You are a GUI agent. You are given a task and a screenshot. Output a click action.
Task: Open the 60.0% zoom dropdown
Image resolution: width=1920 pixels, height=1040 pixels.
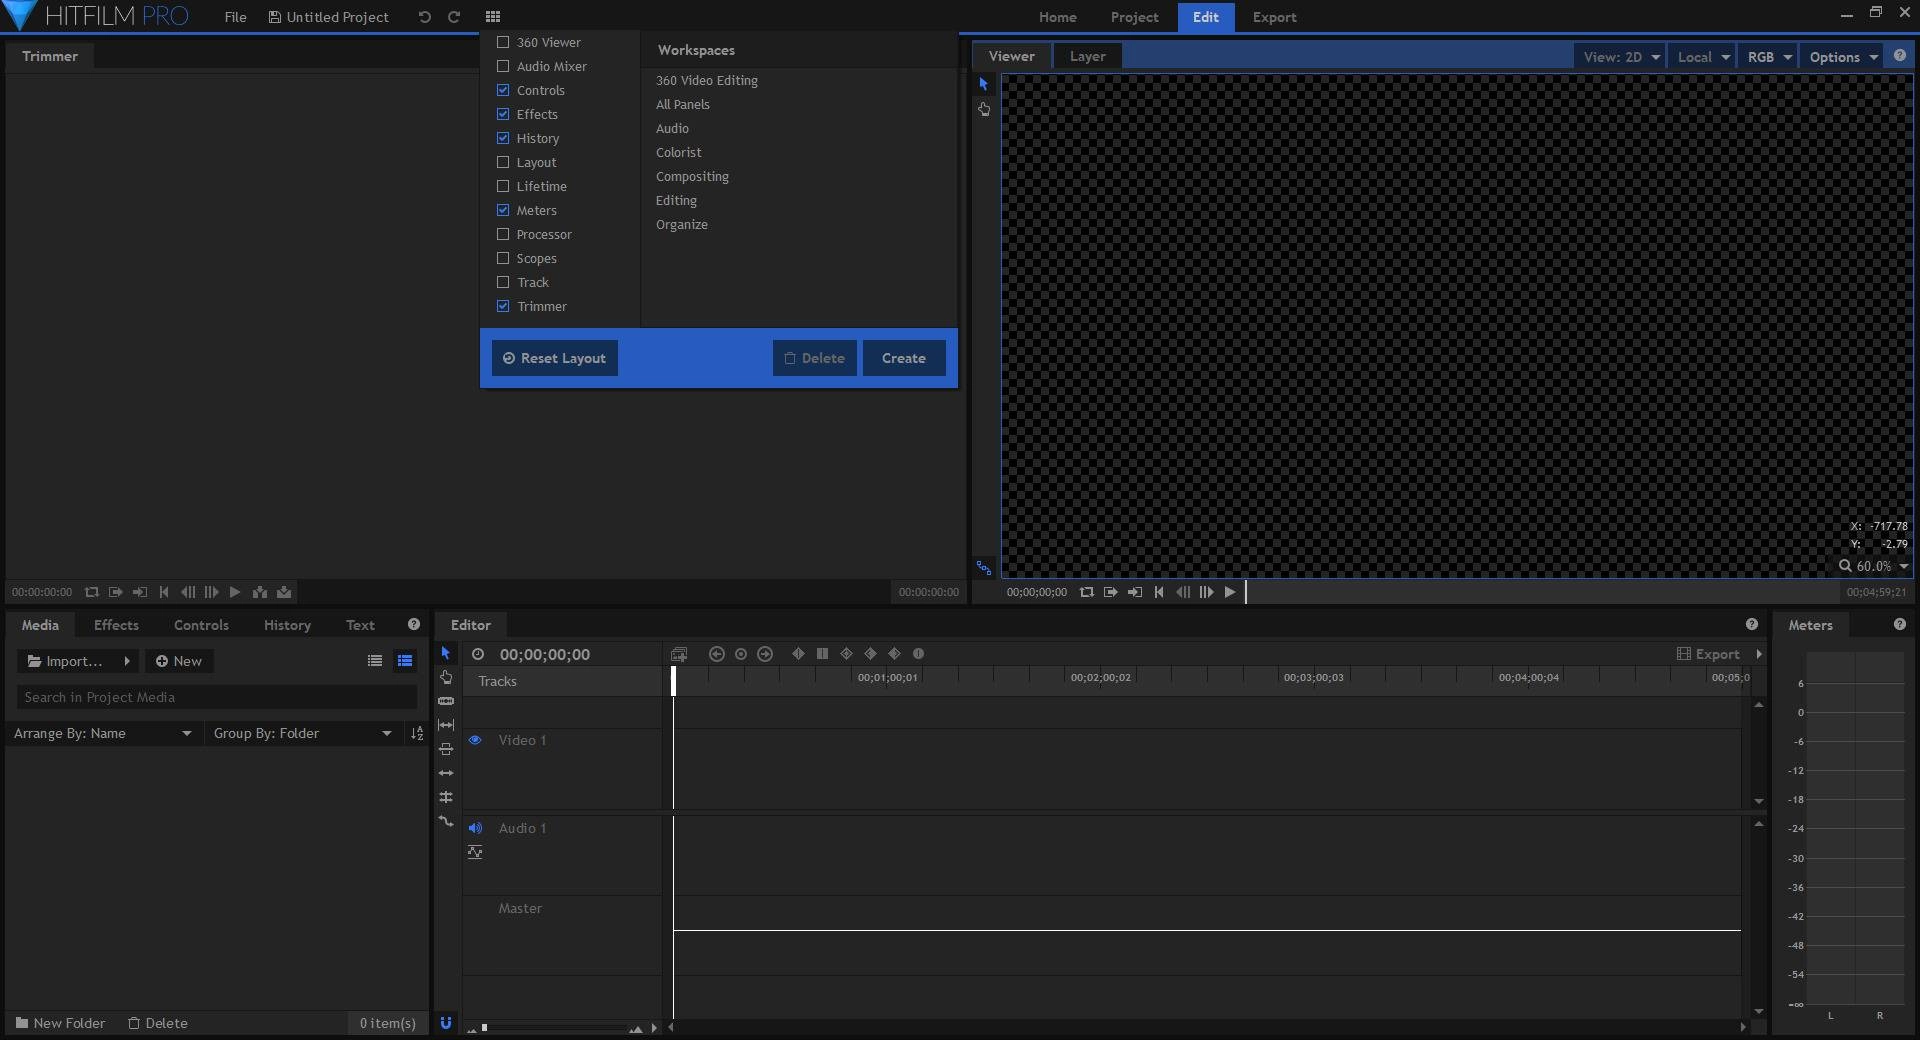(x=1874, y=566)
